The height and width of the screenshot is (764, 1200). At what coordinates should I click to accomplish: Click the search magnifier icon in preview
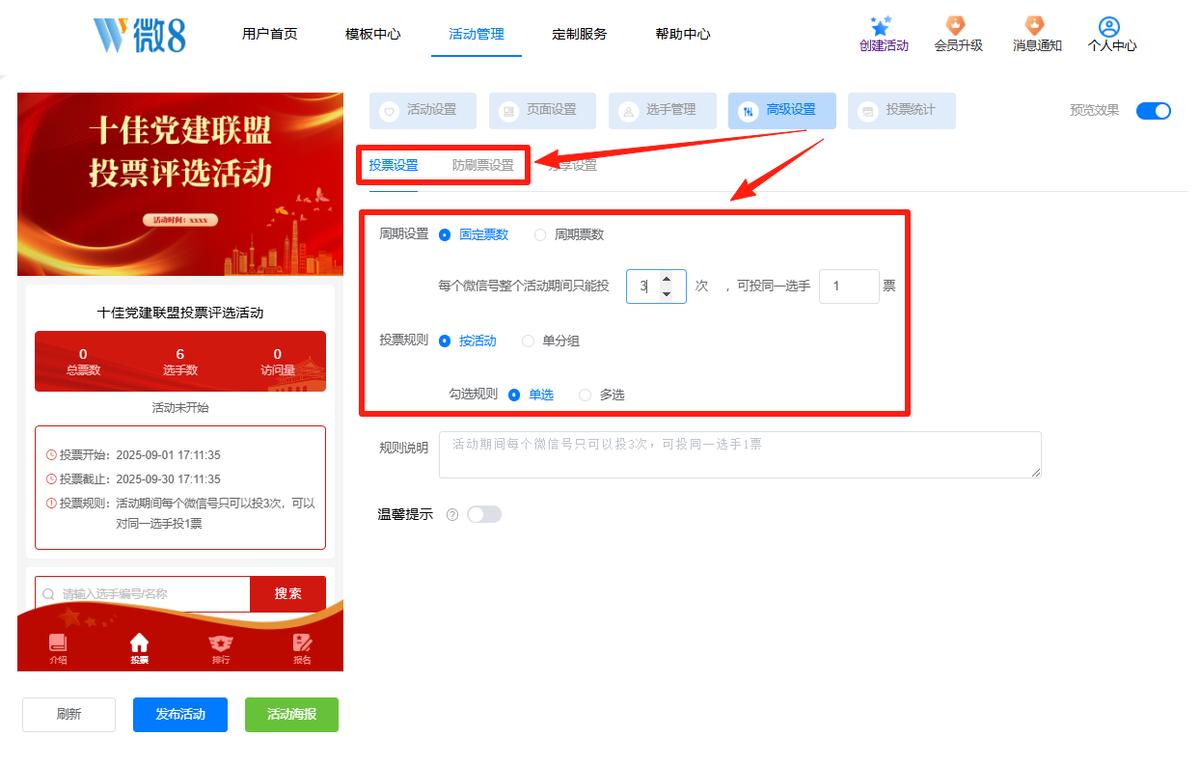pyautogui.click(x=48, y=594)
